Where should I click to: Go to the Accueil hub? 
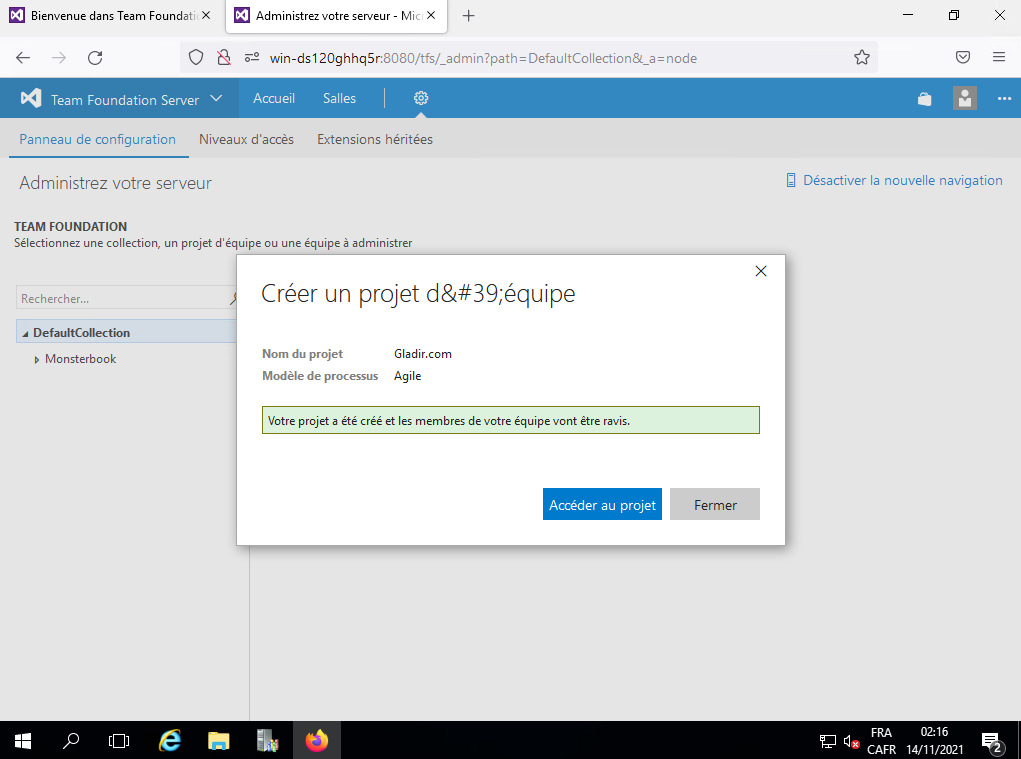273,98
